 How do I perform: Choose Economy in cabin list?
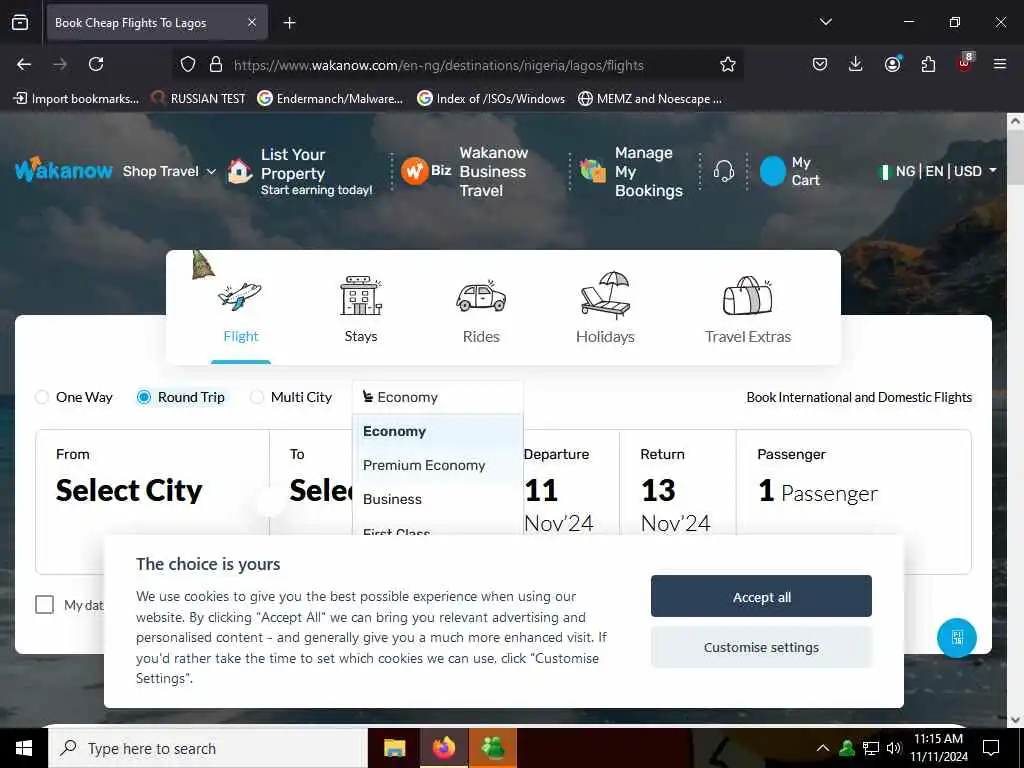438,431
